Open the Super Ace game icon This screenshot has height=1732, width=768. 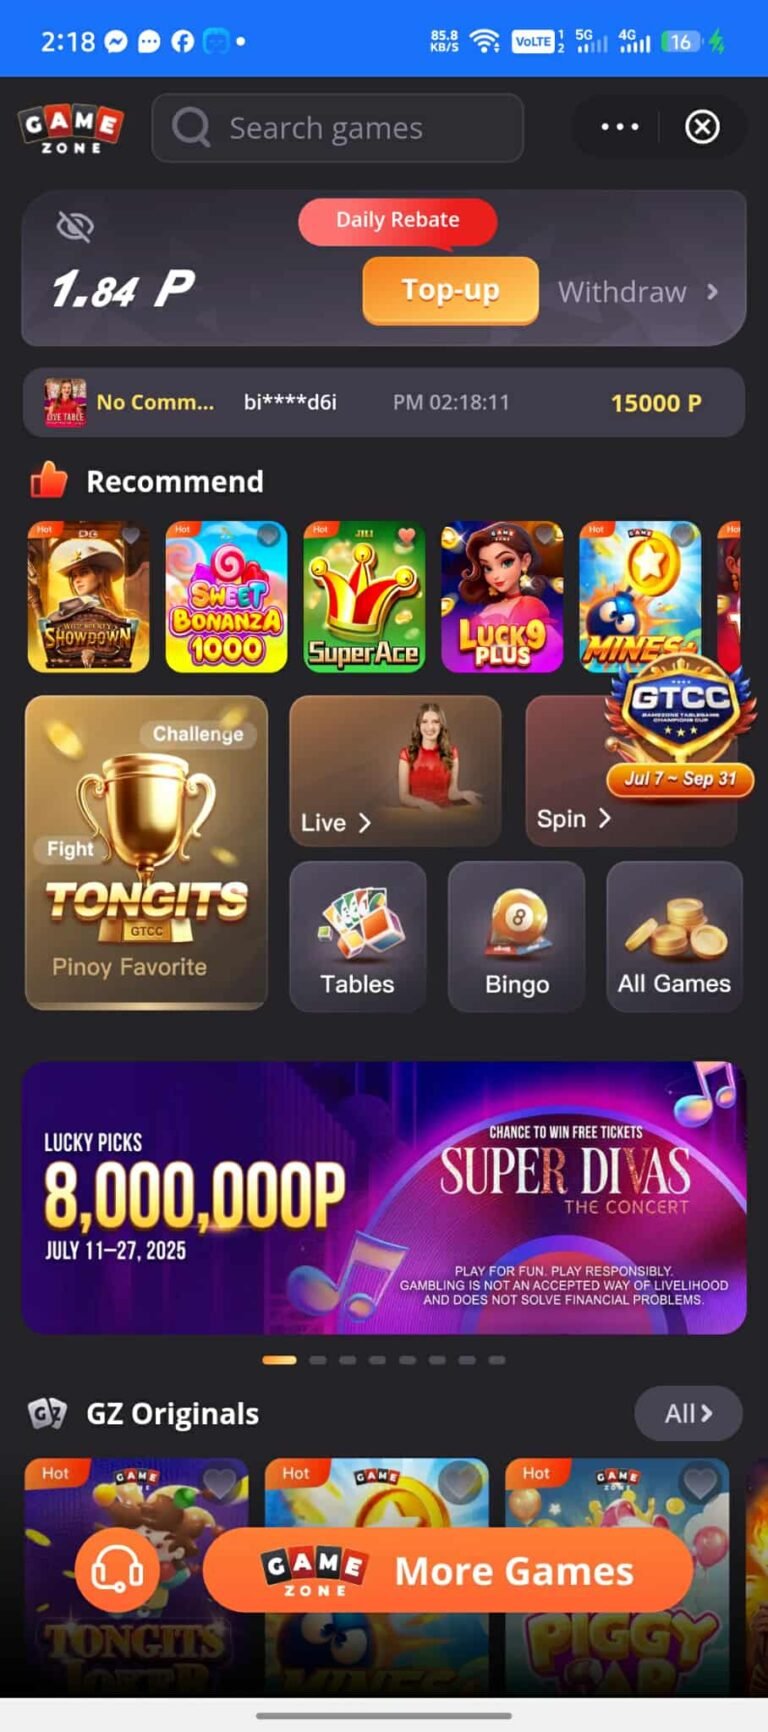coord(364,597)
